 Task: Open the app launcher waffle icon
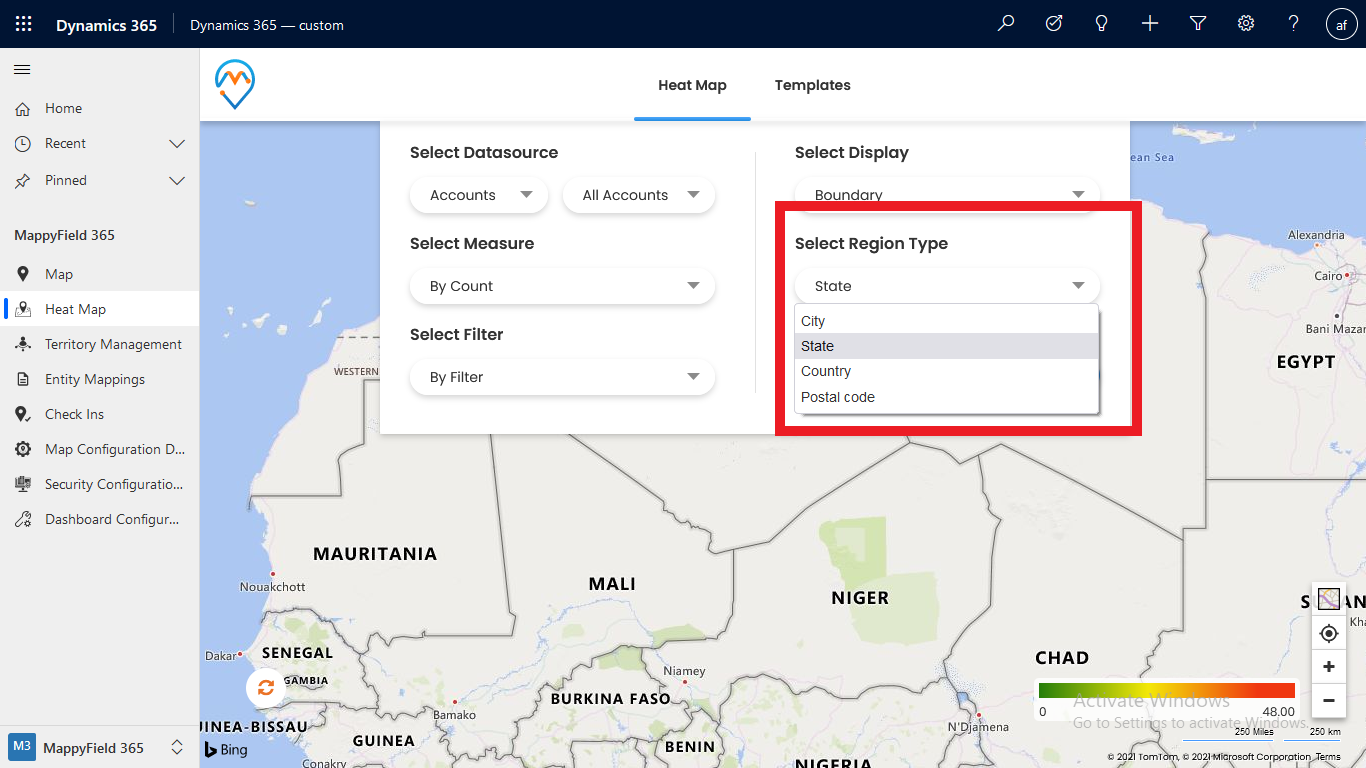coord(24,24)
